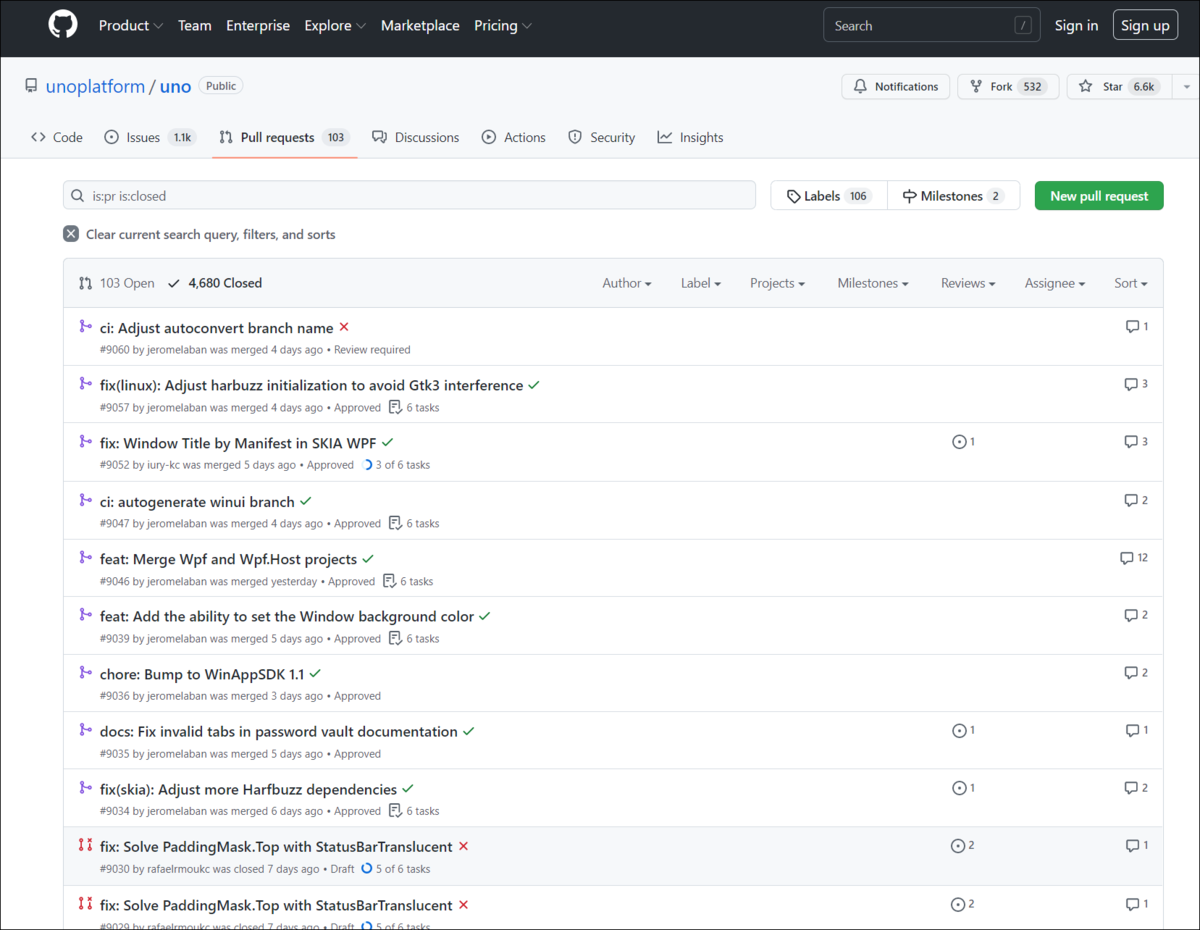Click the linked issue icon on Window Title PR
Image resolution: width=1200 pixels, height=930 pixels.
959,442
